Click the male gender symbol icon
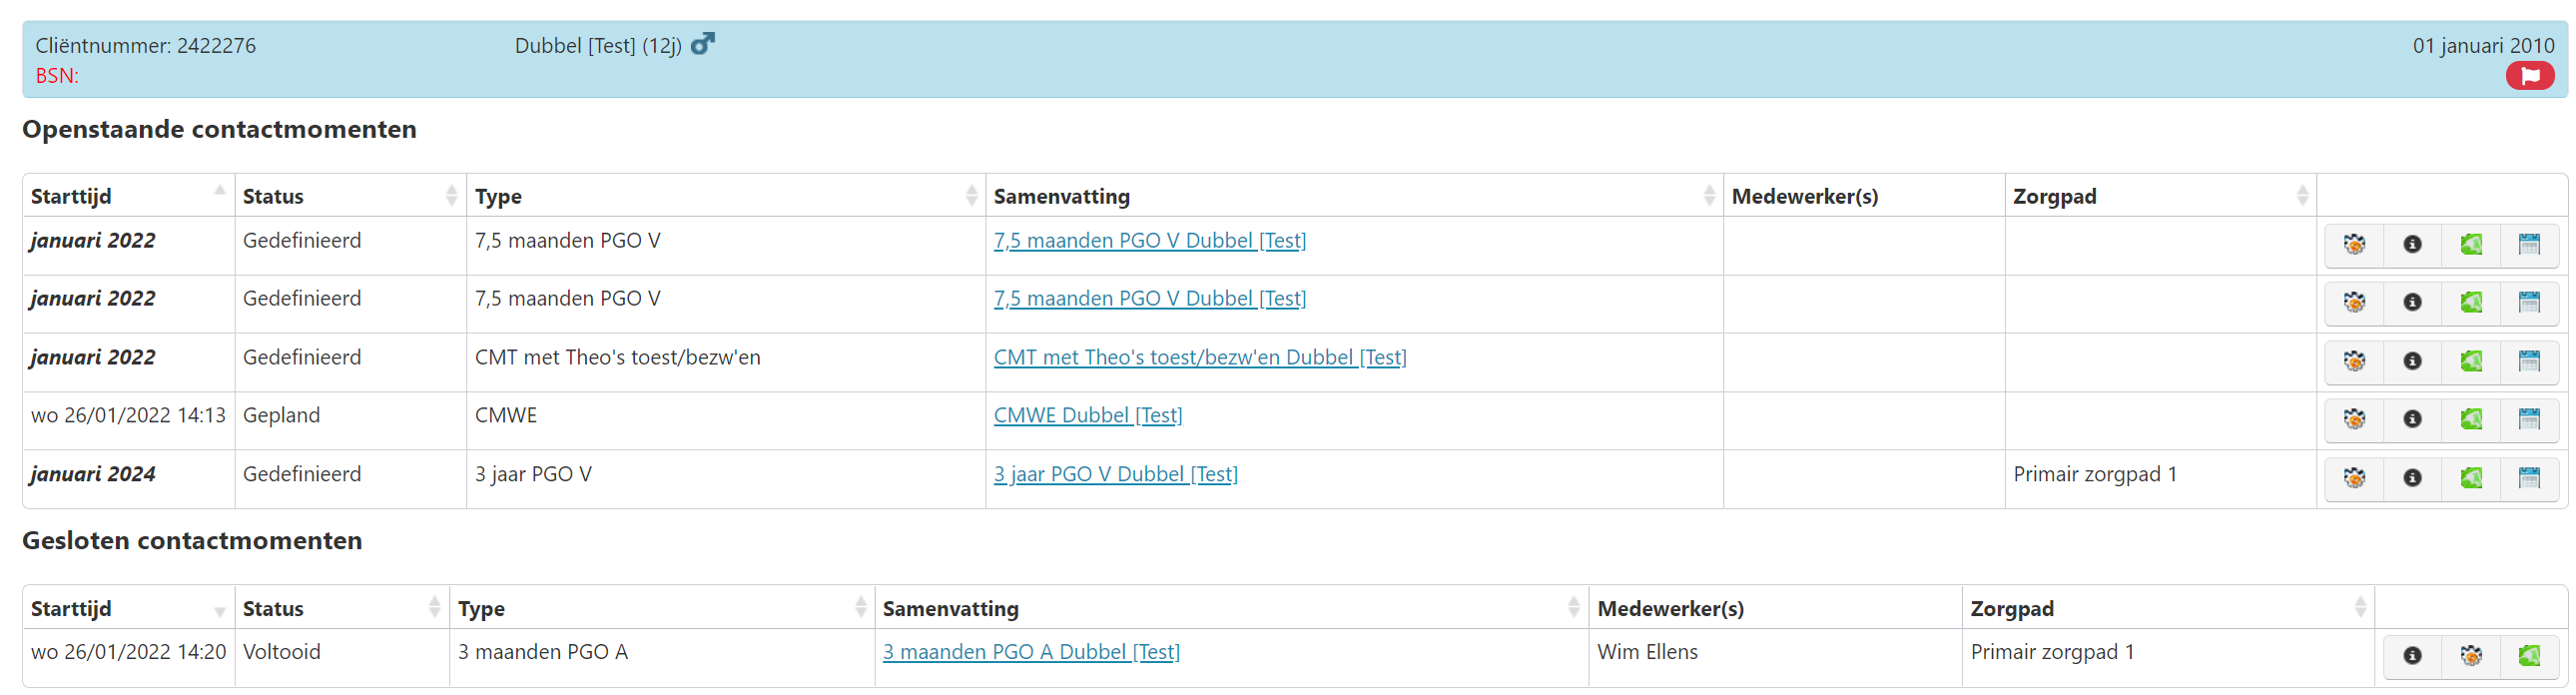Image resolution: width=2576 pixels, height=695 pixels. (703, 44)
